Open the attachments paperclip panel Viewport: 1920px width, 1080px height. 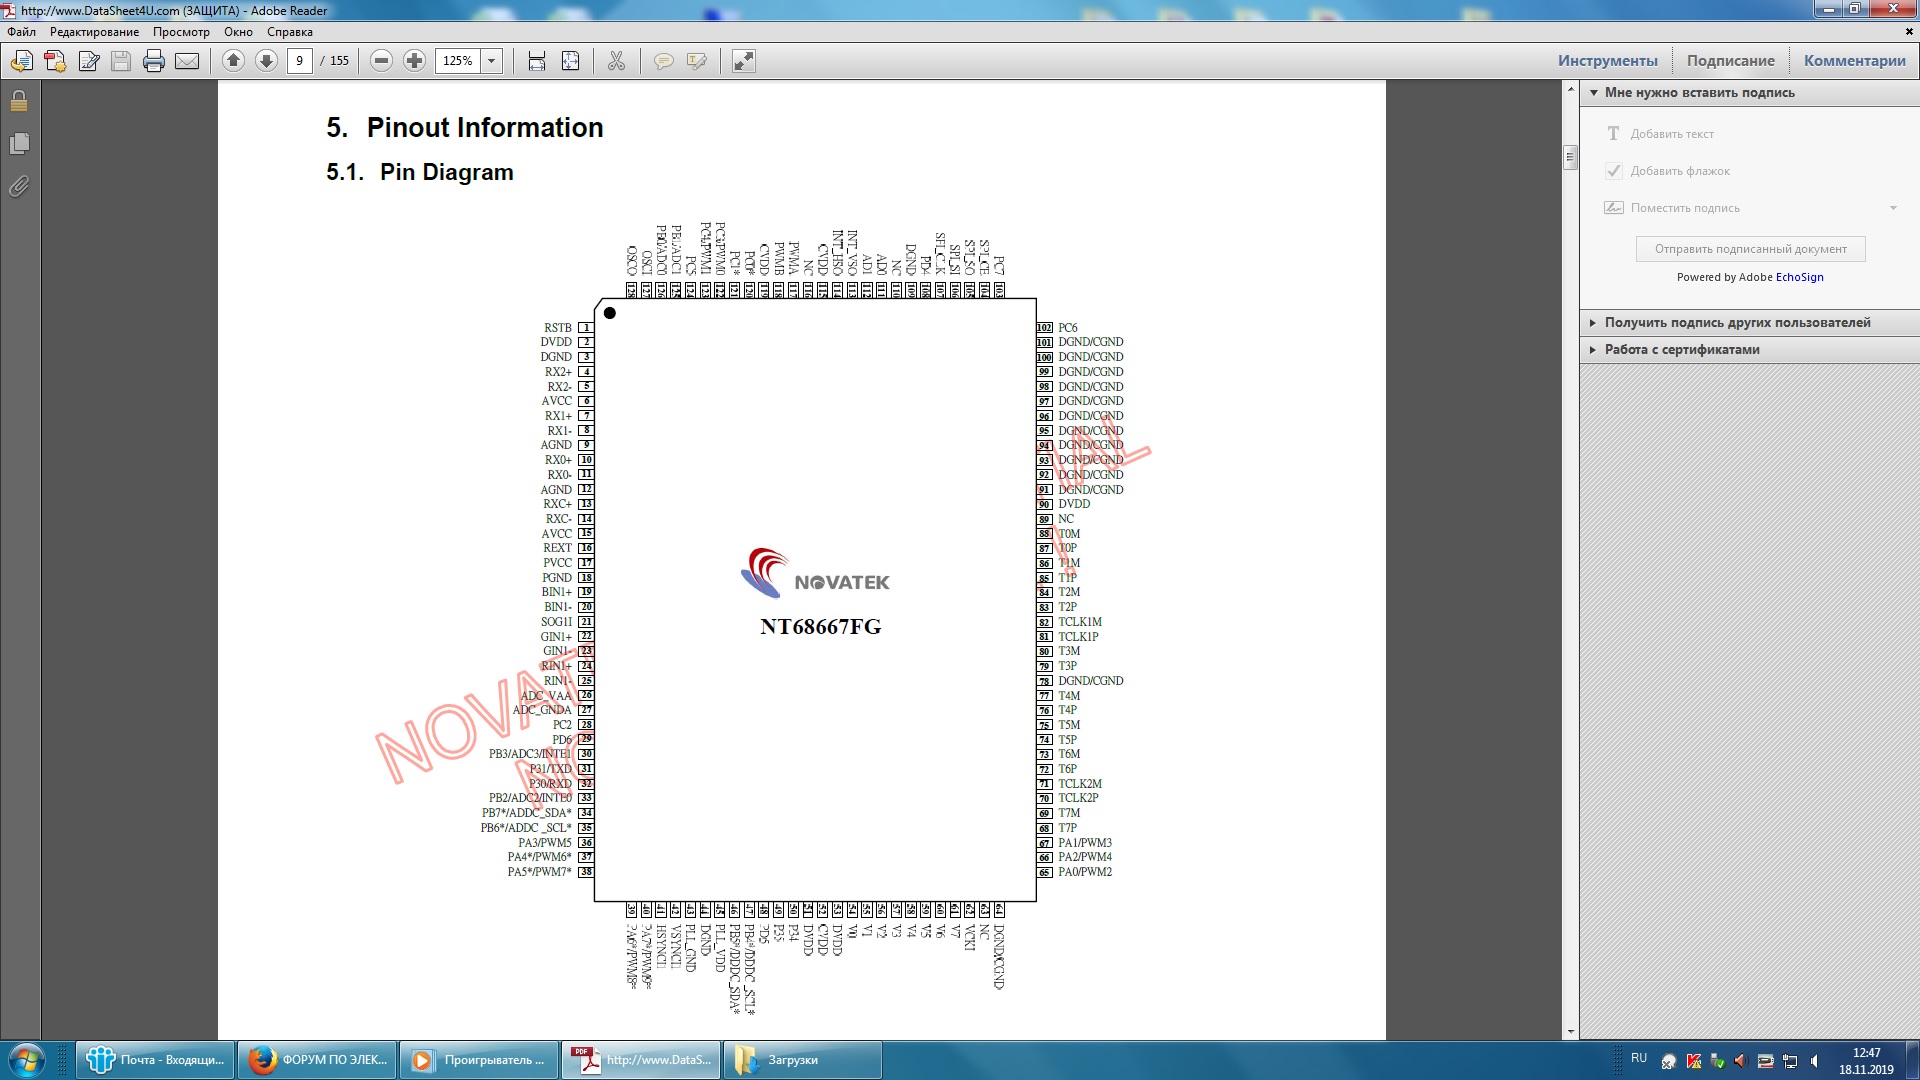click(19, 186)
